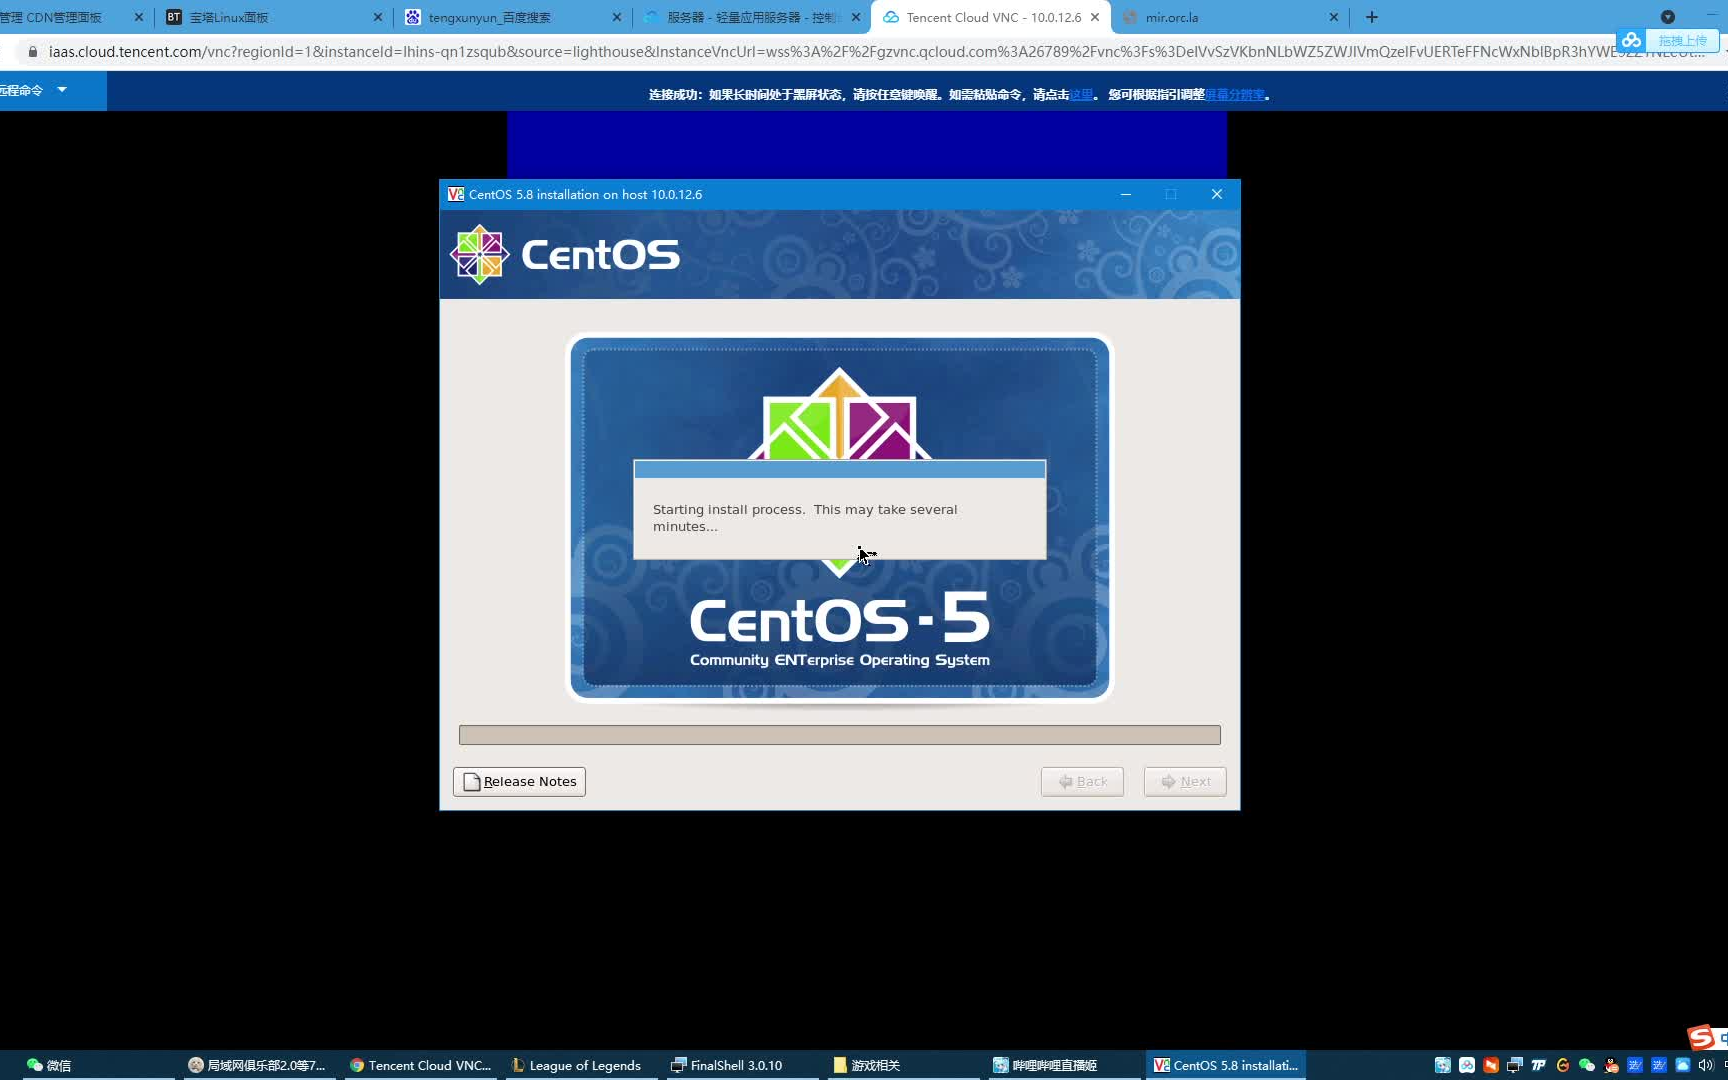This screenshot has height=1080, width=1728.
Task: Maximize the CentOS installation window
Action: 1171,194
